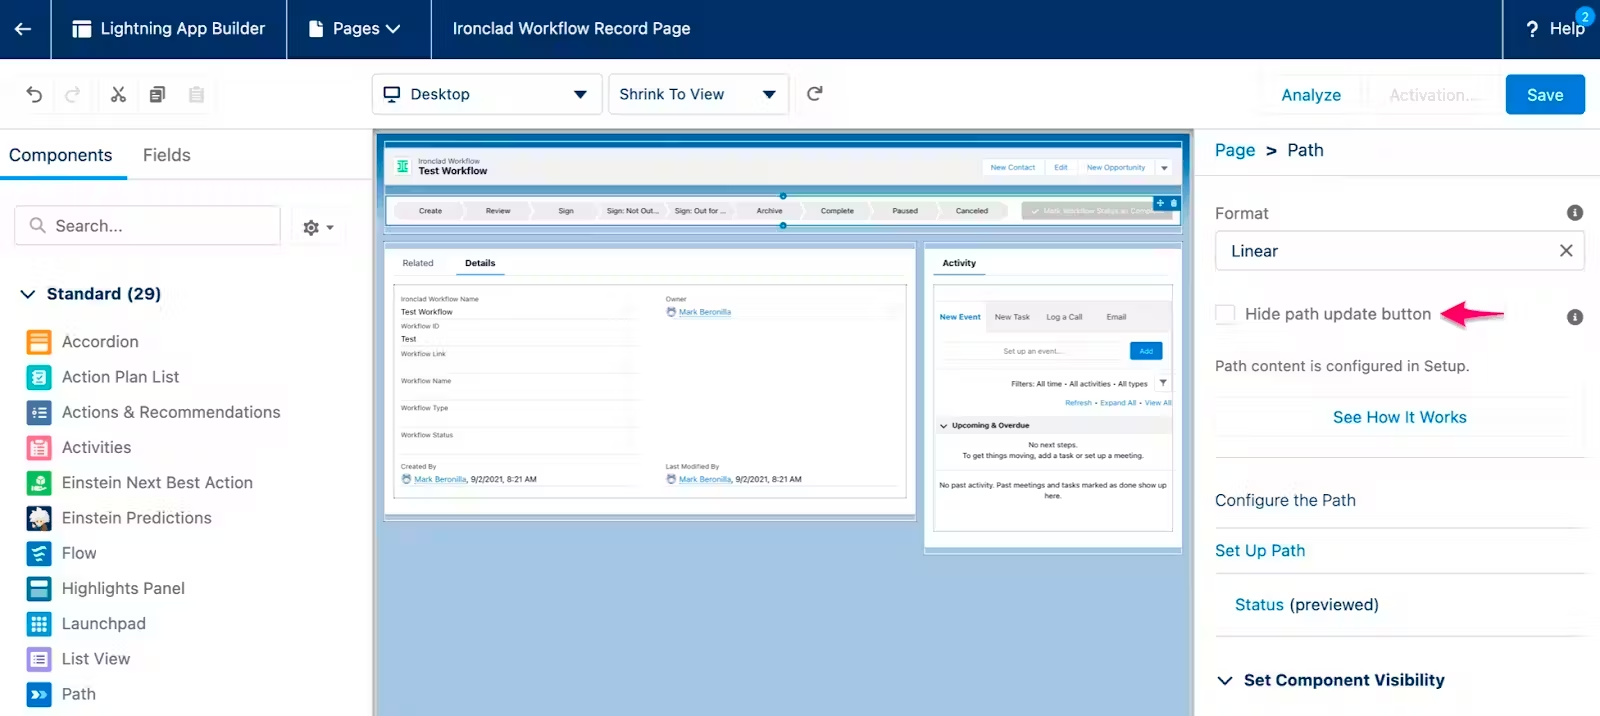Undo the last change
This screenshot has width=1600, height=716.
(34, 94)
